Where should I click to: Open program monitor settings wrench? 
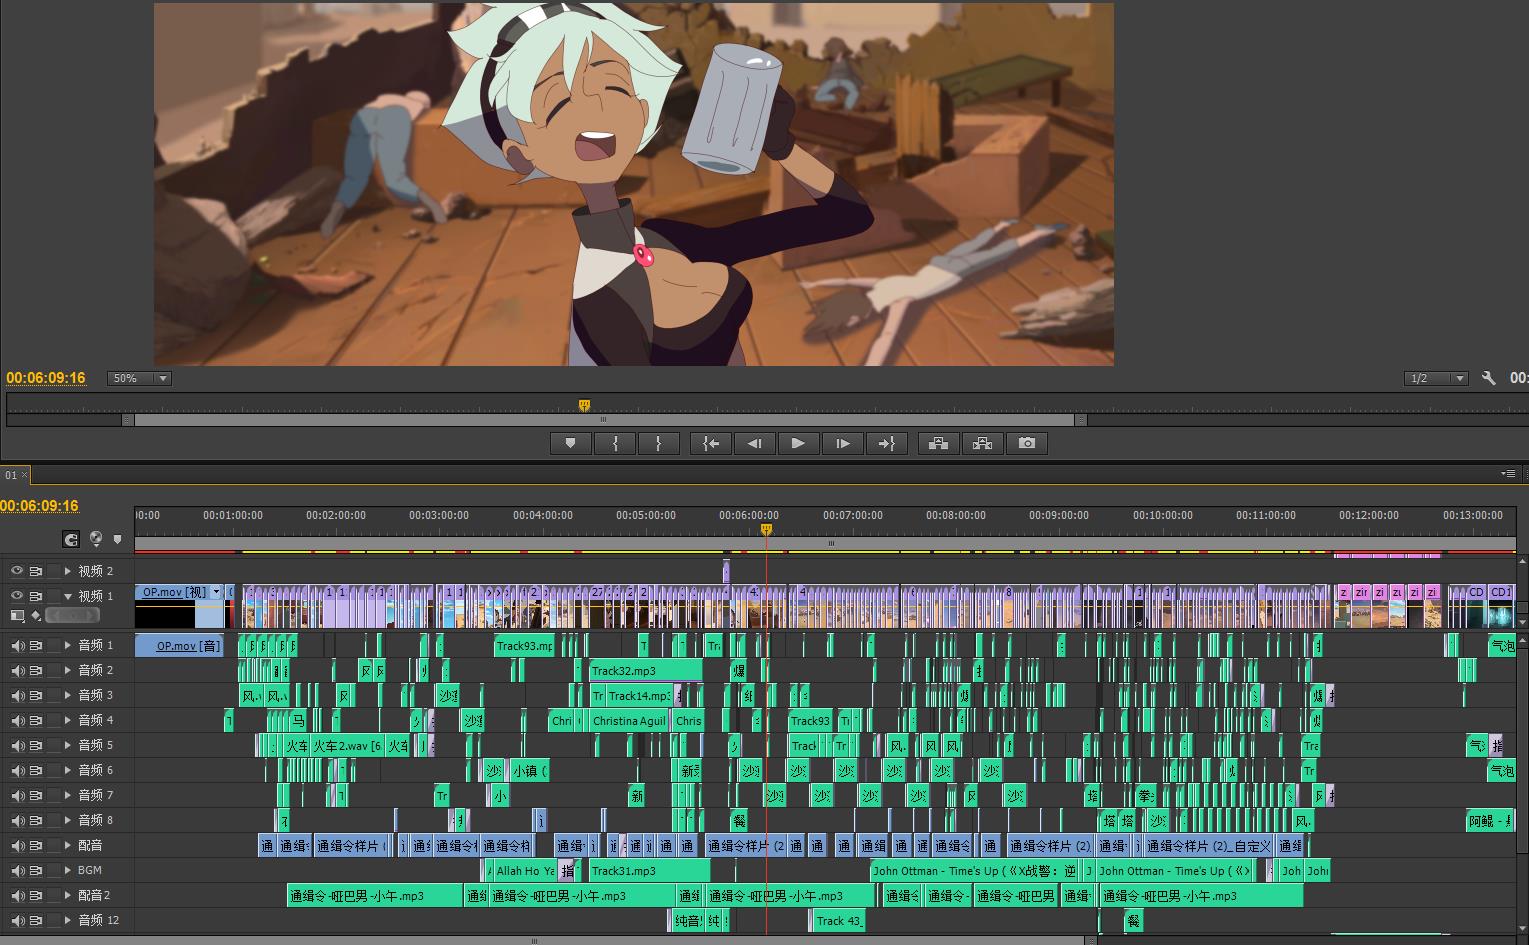click(1488, 378)
